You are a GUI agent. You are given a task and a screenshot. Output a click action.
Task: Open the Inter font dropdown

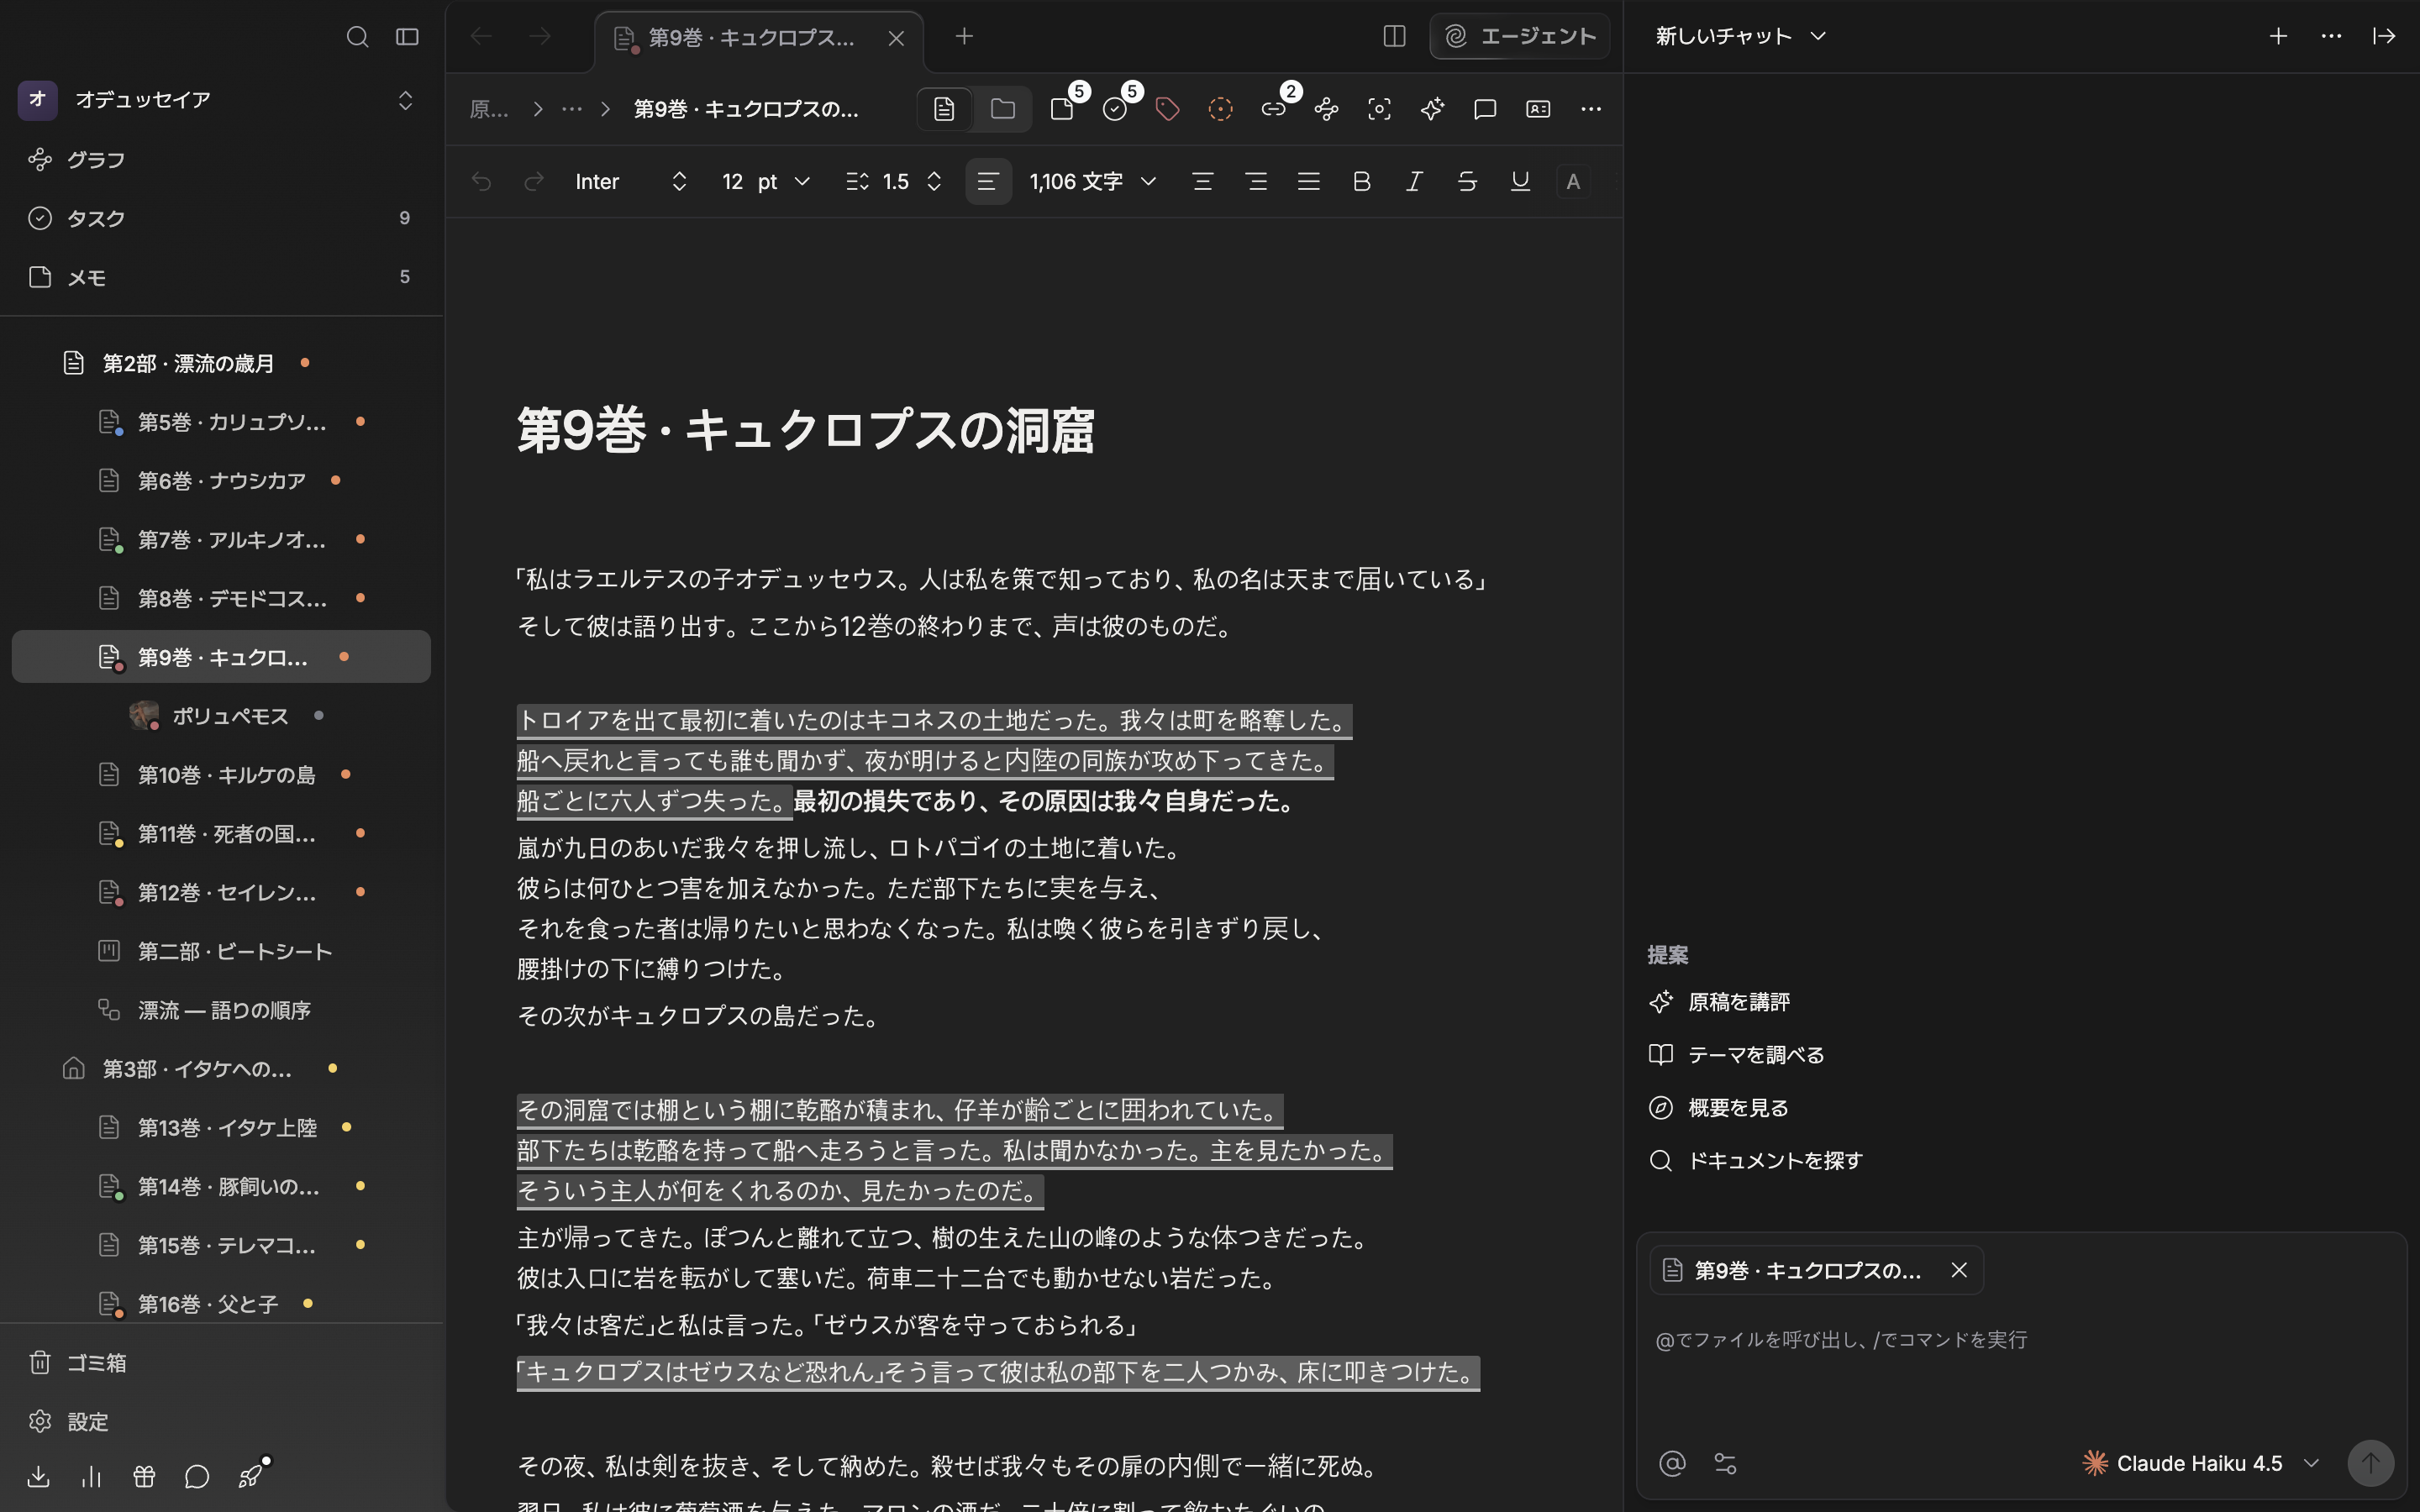click(631, 181)
